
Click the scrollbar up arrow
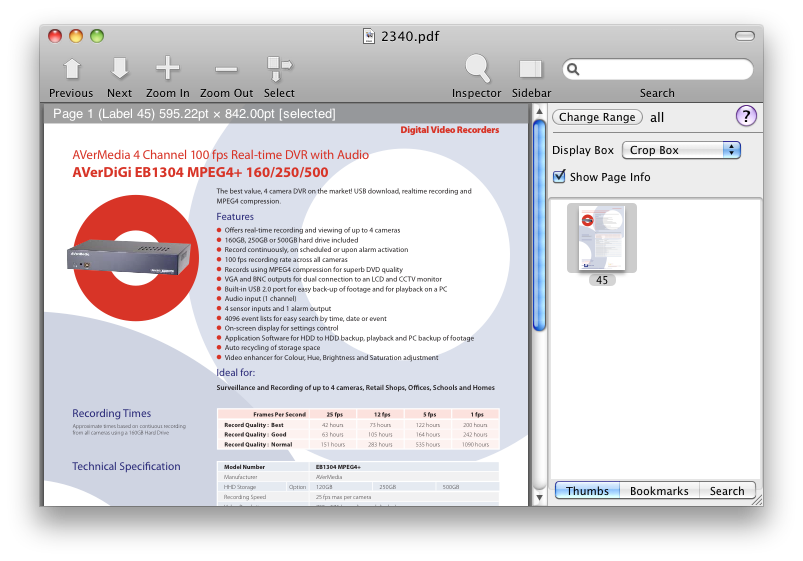[539, 111]
